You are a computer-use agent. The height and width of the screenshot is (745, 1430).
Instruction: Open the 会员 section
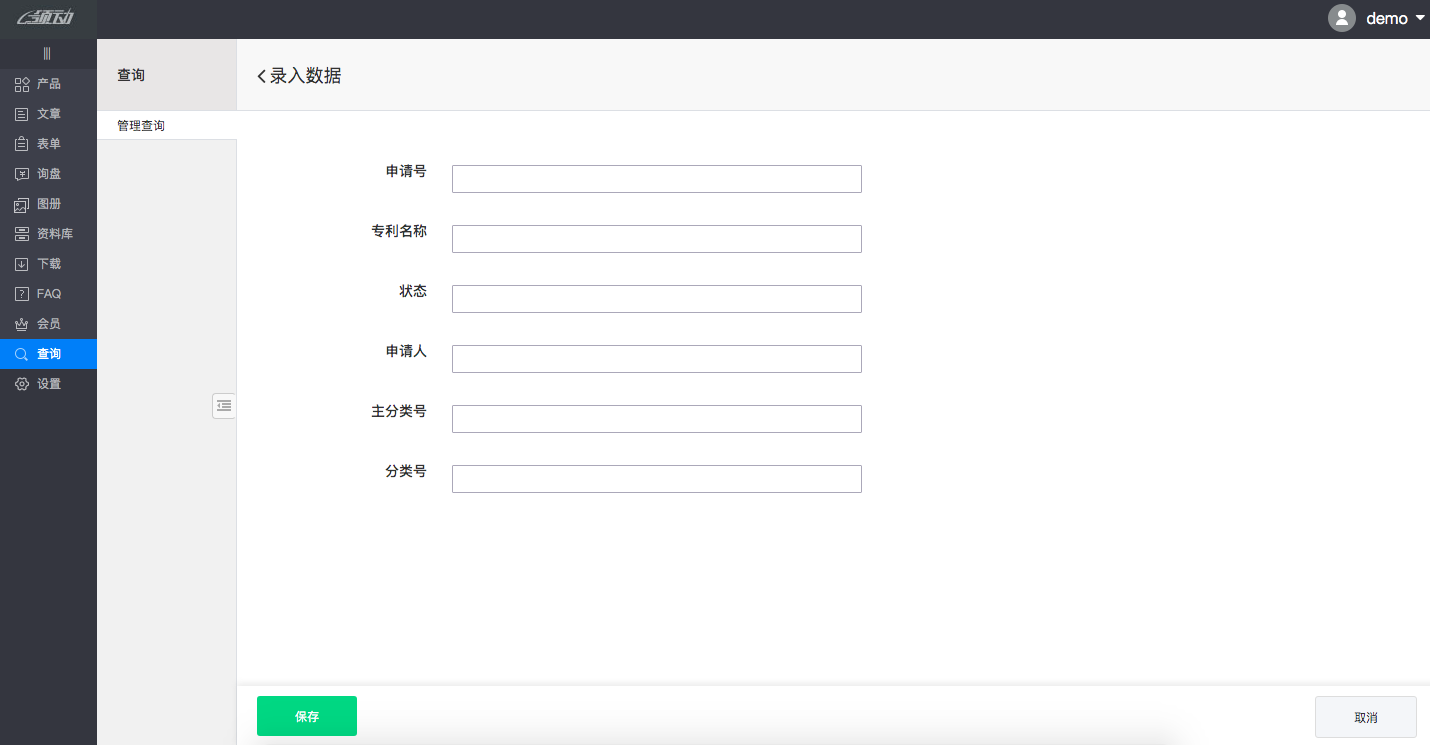point(48,323)
